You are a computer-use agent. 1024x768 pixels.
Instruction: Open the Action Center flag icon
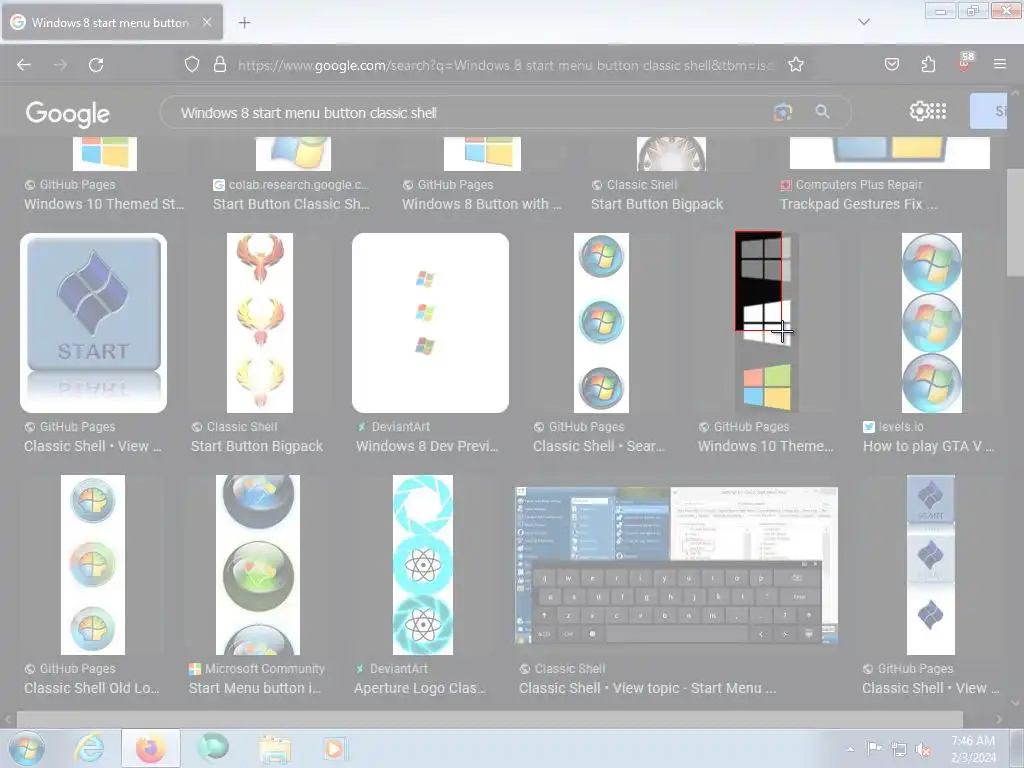coord(873,748)
